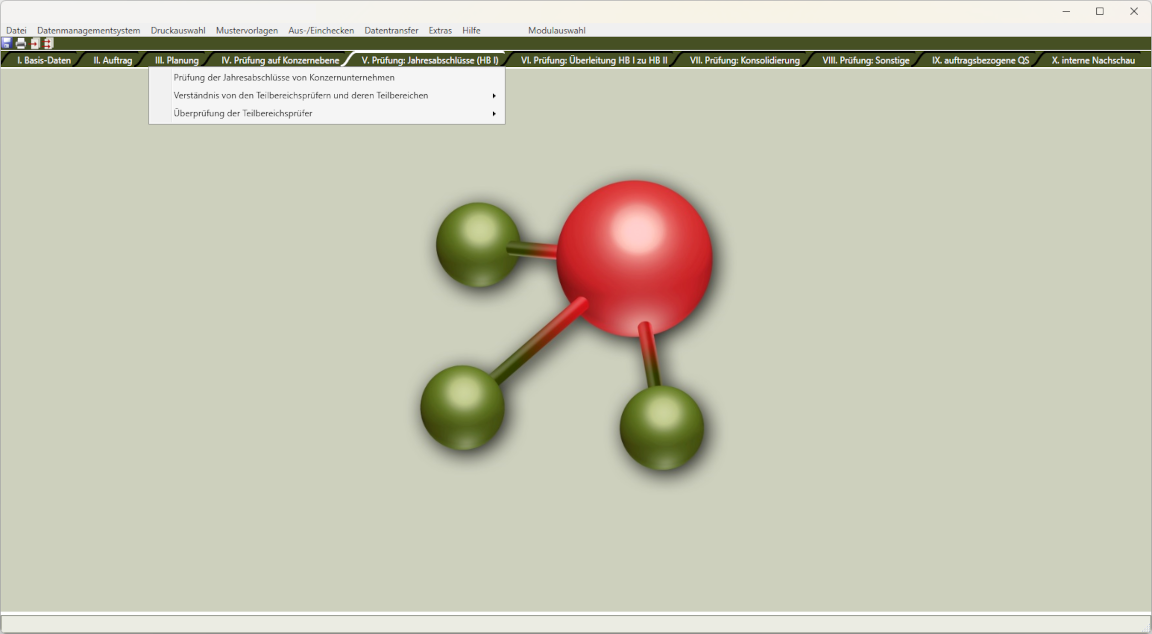The image size is (1152, 634).
Task: Select the X. interne Nachschau tab
Action: point(1093,60)
